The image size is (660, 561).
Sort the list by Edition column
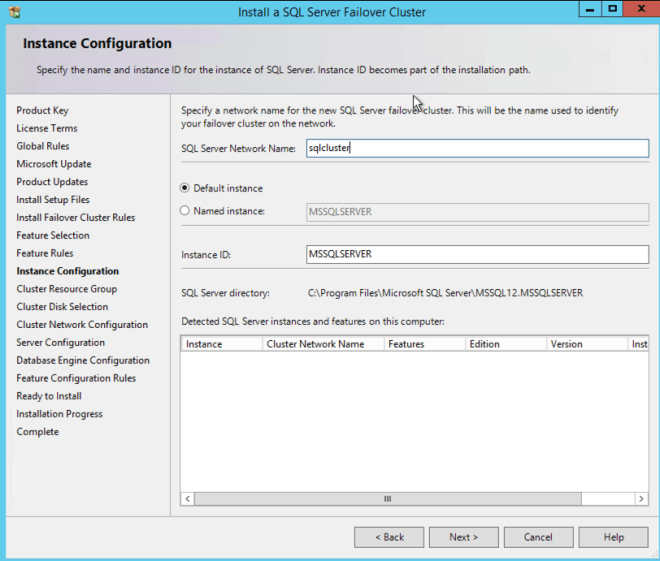pyautogui.click(x=505, y=344)
